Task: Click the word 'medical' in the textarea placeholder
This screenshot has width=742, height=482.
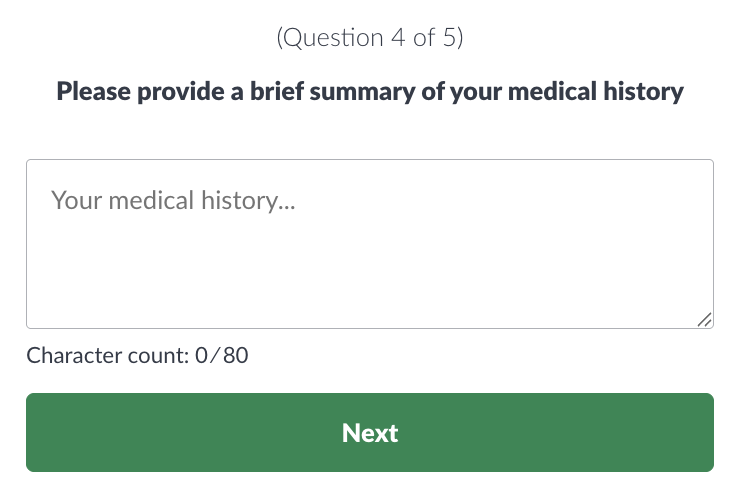Action: pos(149,200)
